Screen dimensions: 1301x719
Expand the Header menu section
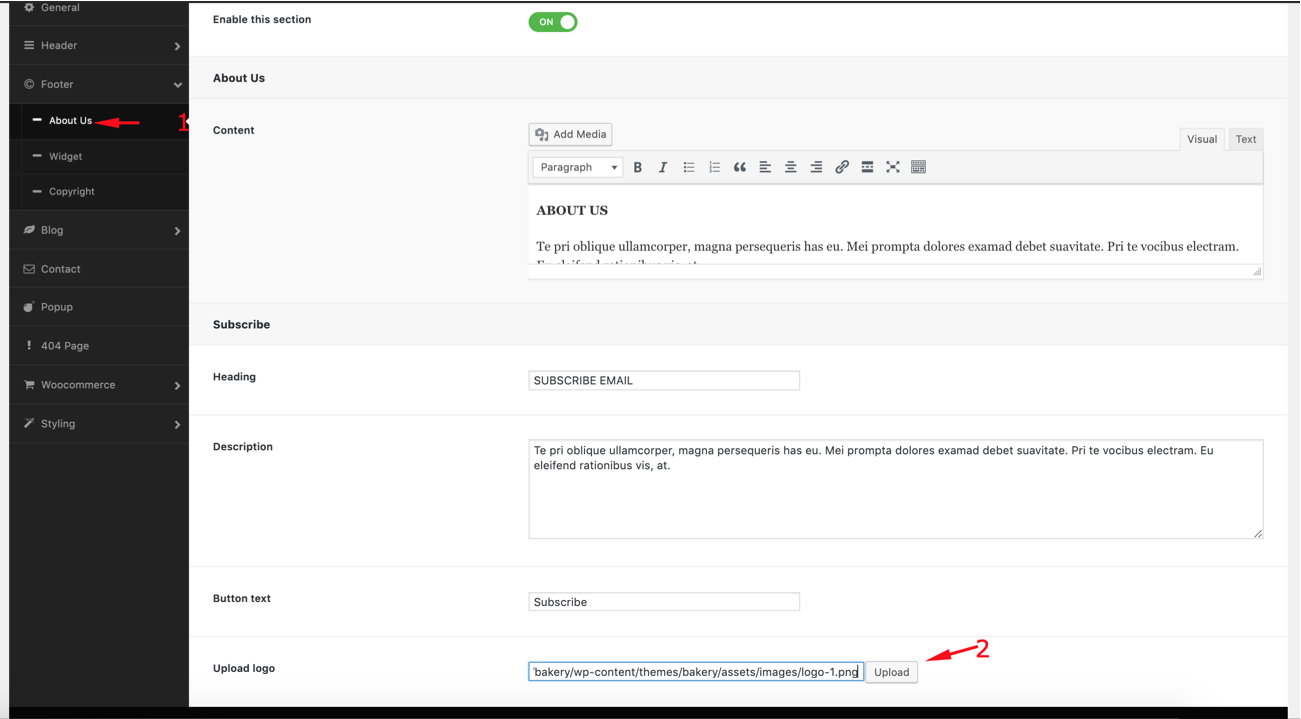(x=98, y=46)
